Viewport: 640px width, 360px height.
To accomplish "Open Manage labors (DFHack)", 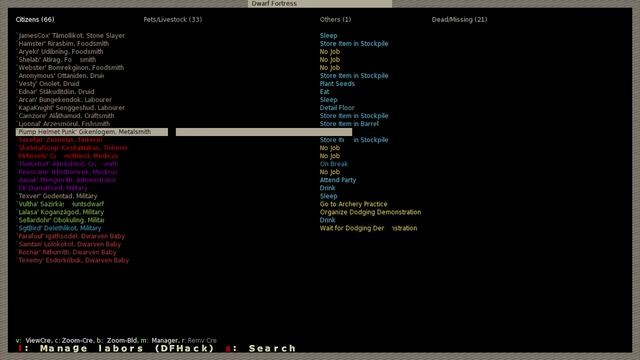I will 116,349.
